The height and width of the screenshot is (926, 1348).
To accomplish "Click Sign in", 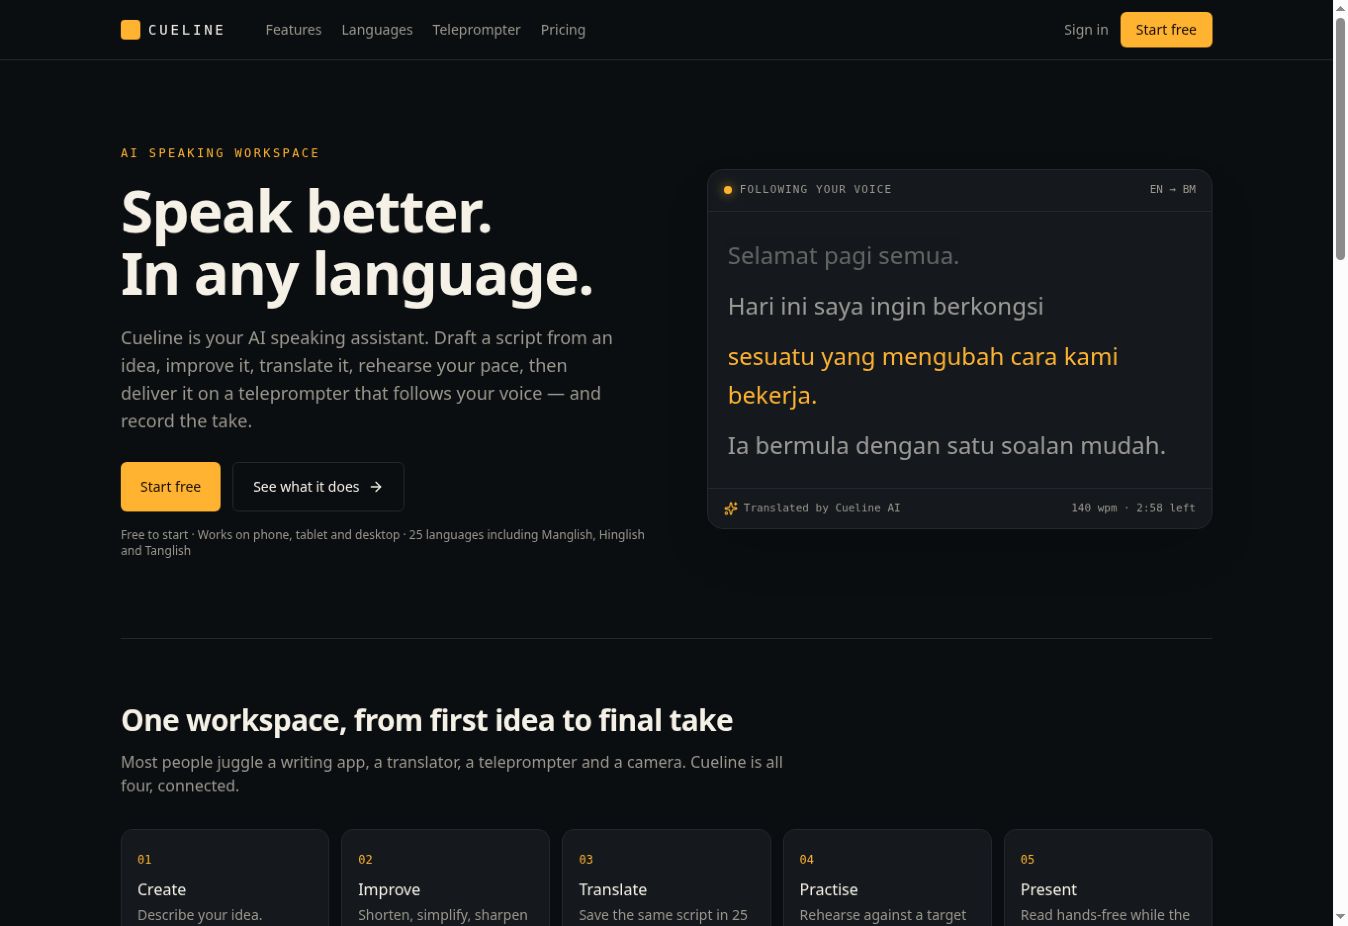I will [x=1086, y=30].
